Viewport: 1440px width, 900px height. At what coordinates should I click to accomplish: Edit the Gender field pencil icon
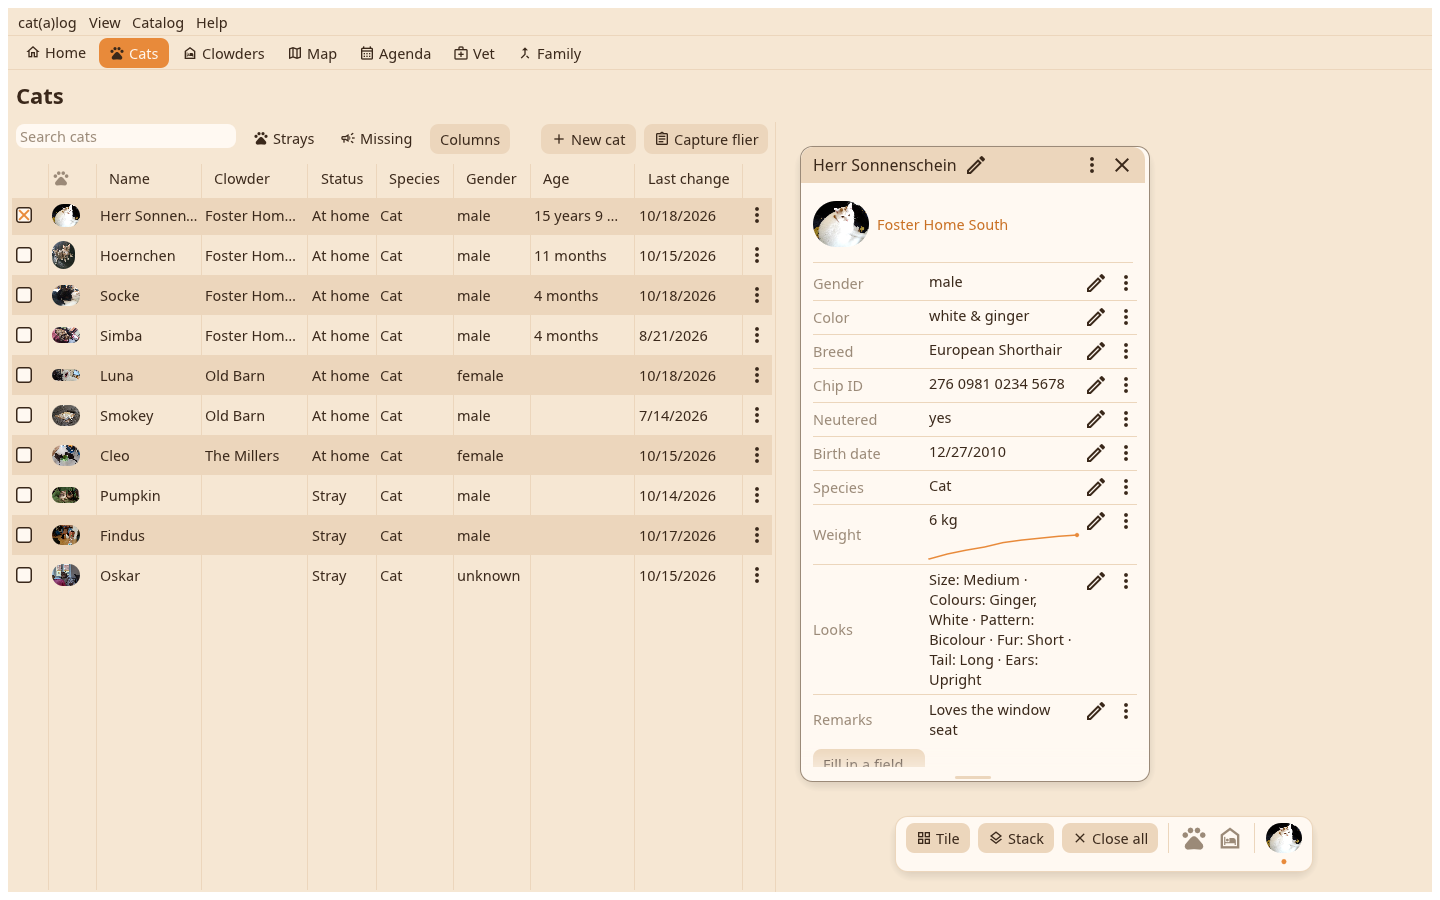1096,283
